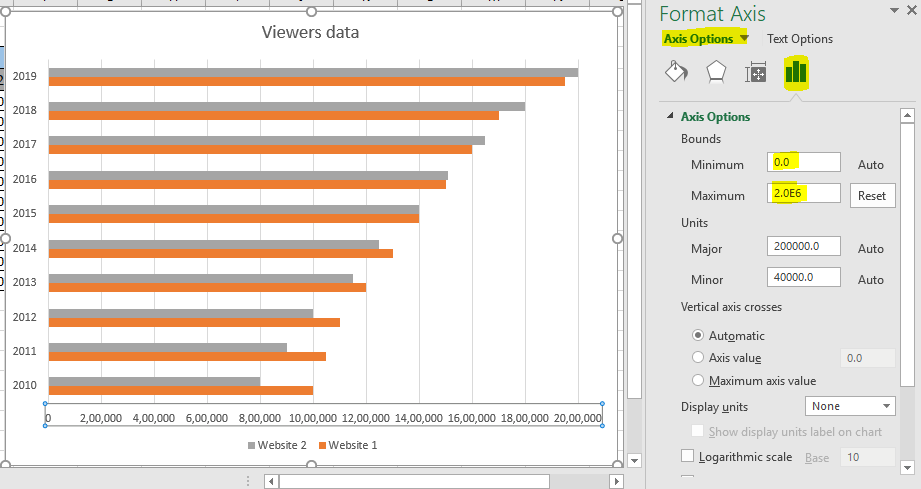921x489 pixels.
Task: Click the sheet vertical scrollbar down arrow
Action: pos(633,461)
